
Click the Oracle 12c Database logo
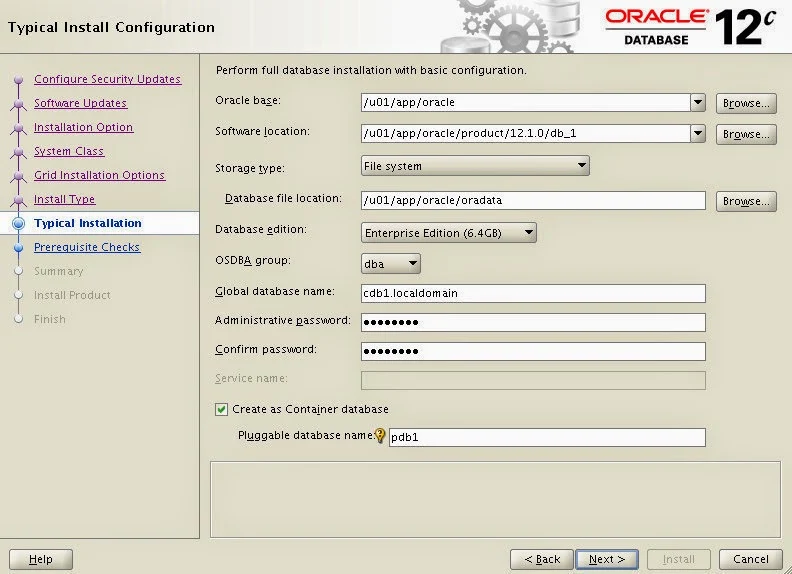pos(690,27)
